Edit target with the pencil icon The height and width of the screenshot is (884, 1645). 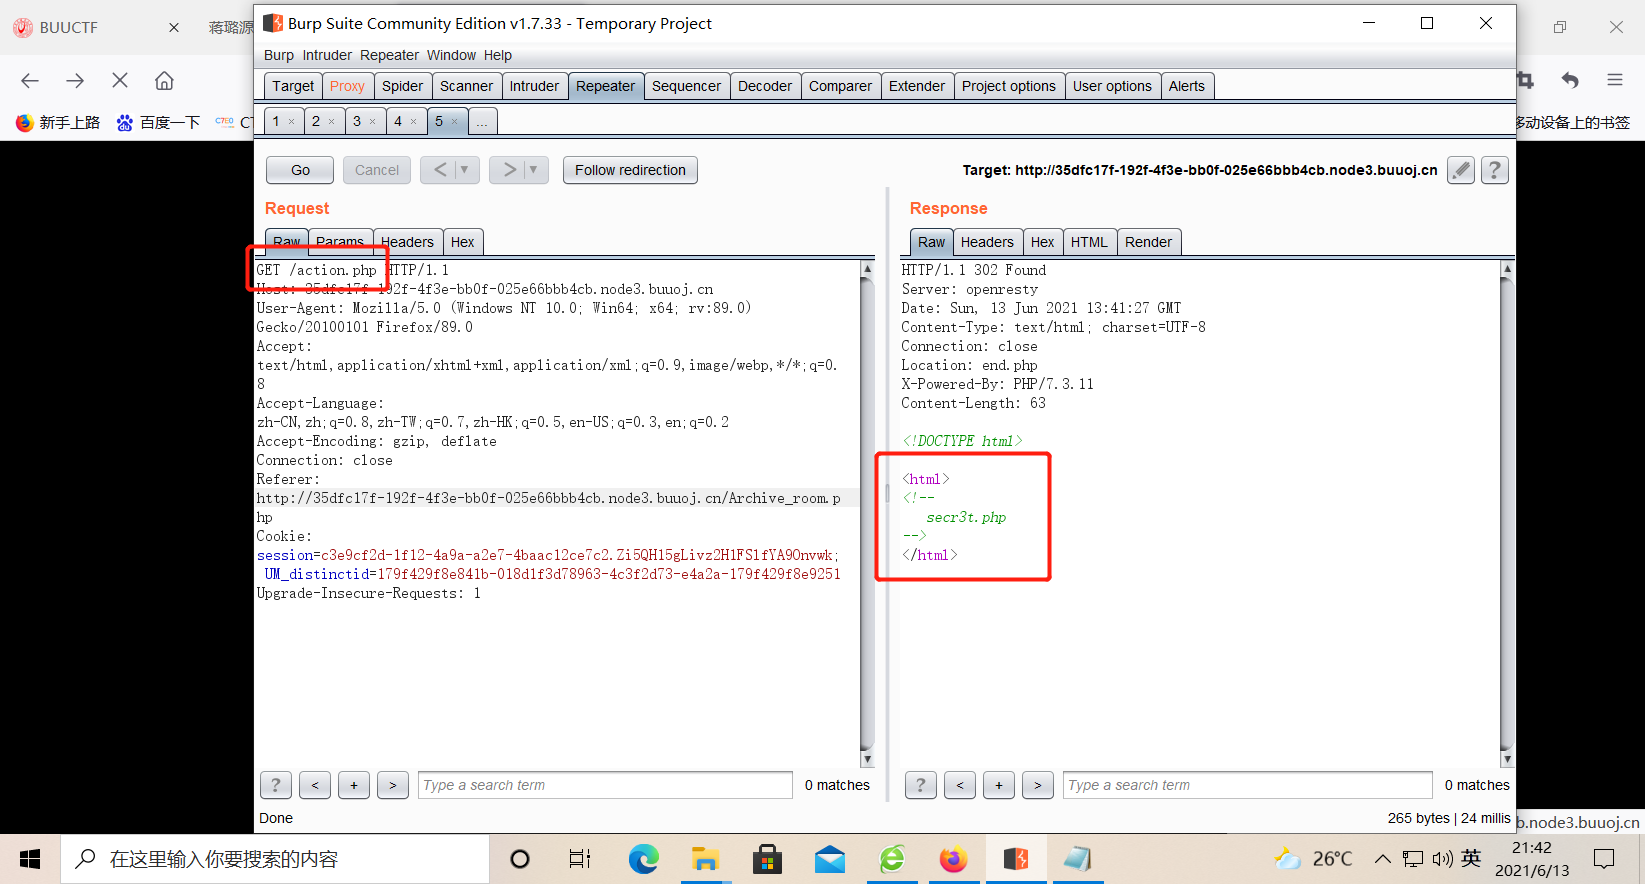(1461, 170)
